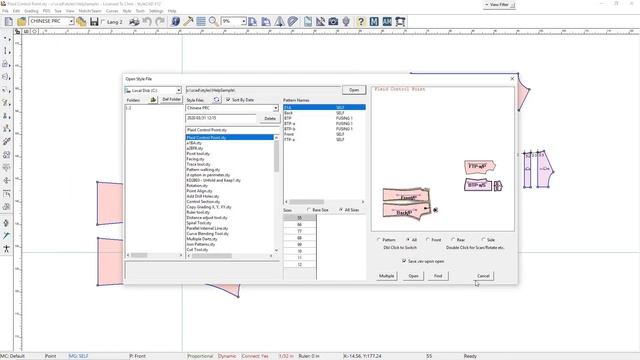Click the blue globe icon in toolbar

click(176, 22)
